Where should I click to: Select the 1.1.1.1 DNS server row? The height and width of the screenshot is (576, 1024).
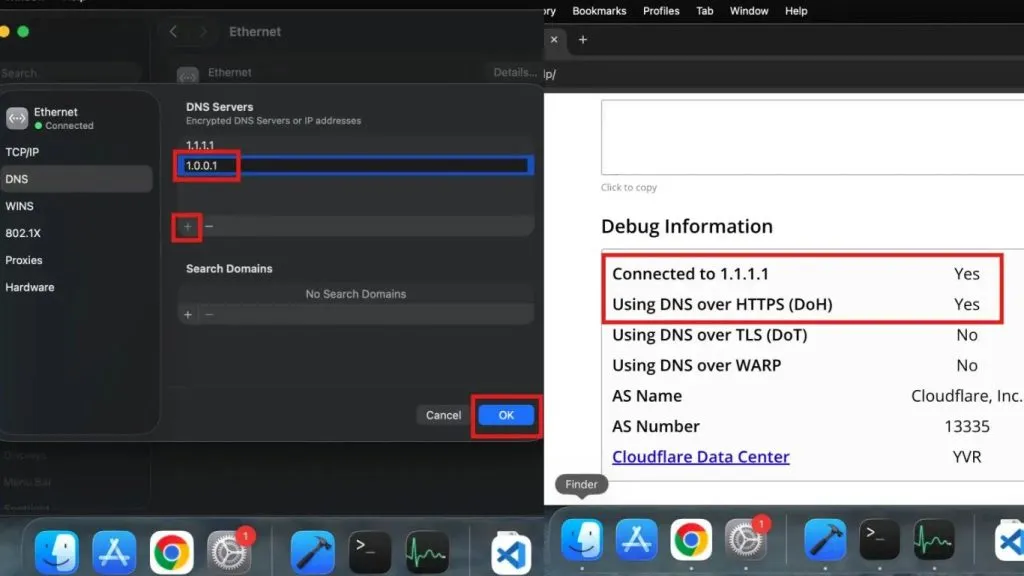356,146
